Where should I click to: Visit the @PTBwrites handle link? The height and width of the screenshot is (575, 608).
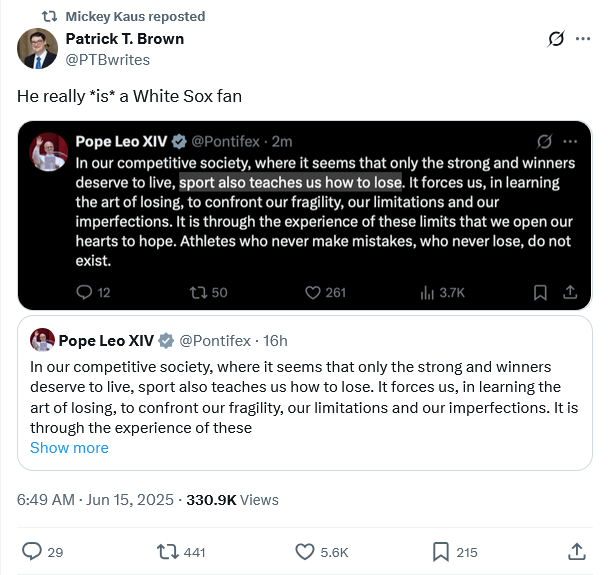coord(107,59)
